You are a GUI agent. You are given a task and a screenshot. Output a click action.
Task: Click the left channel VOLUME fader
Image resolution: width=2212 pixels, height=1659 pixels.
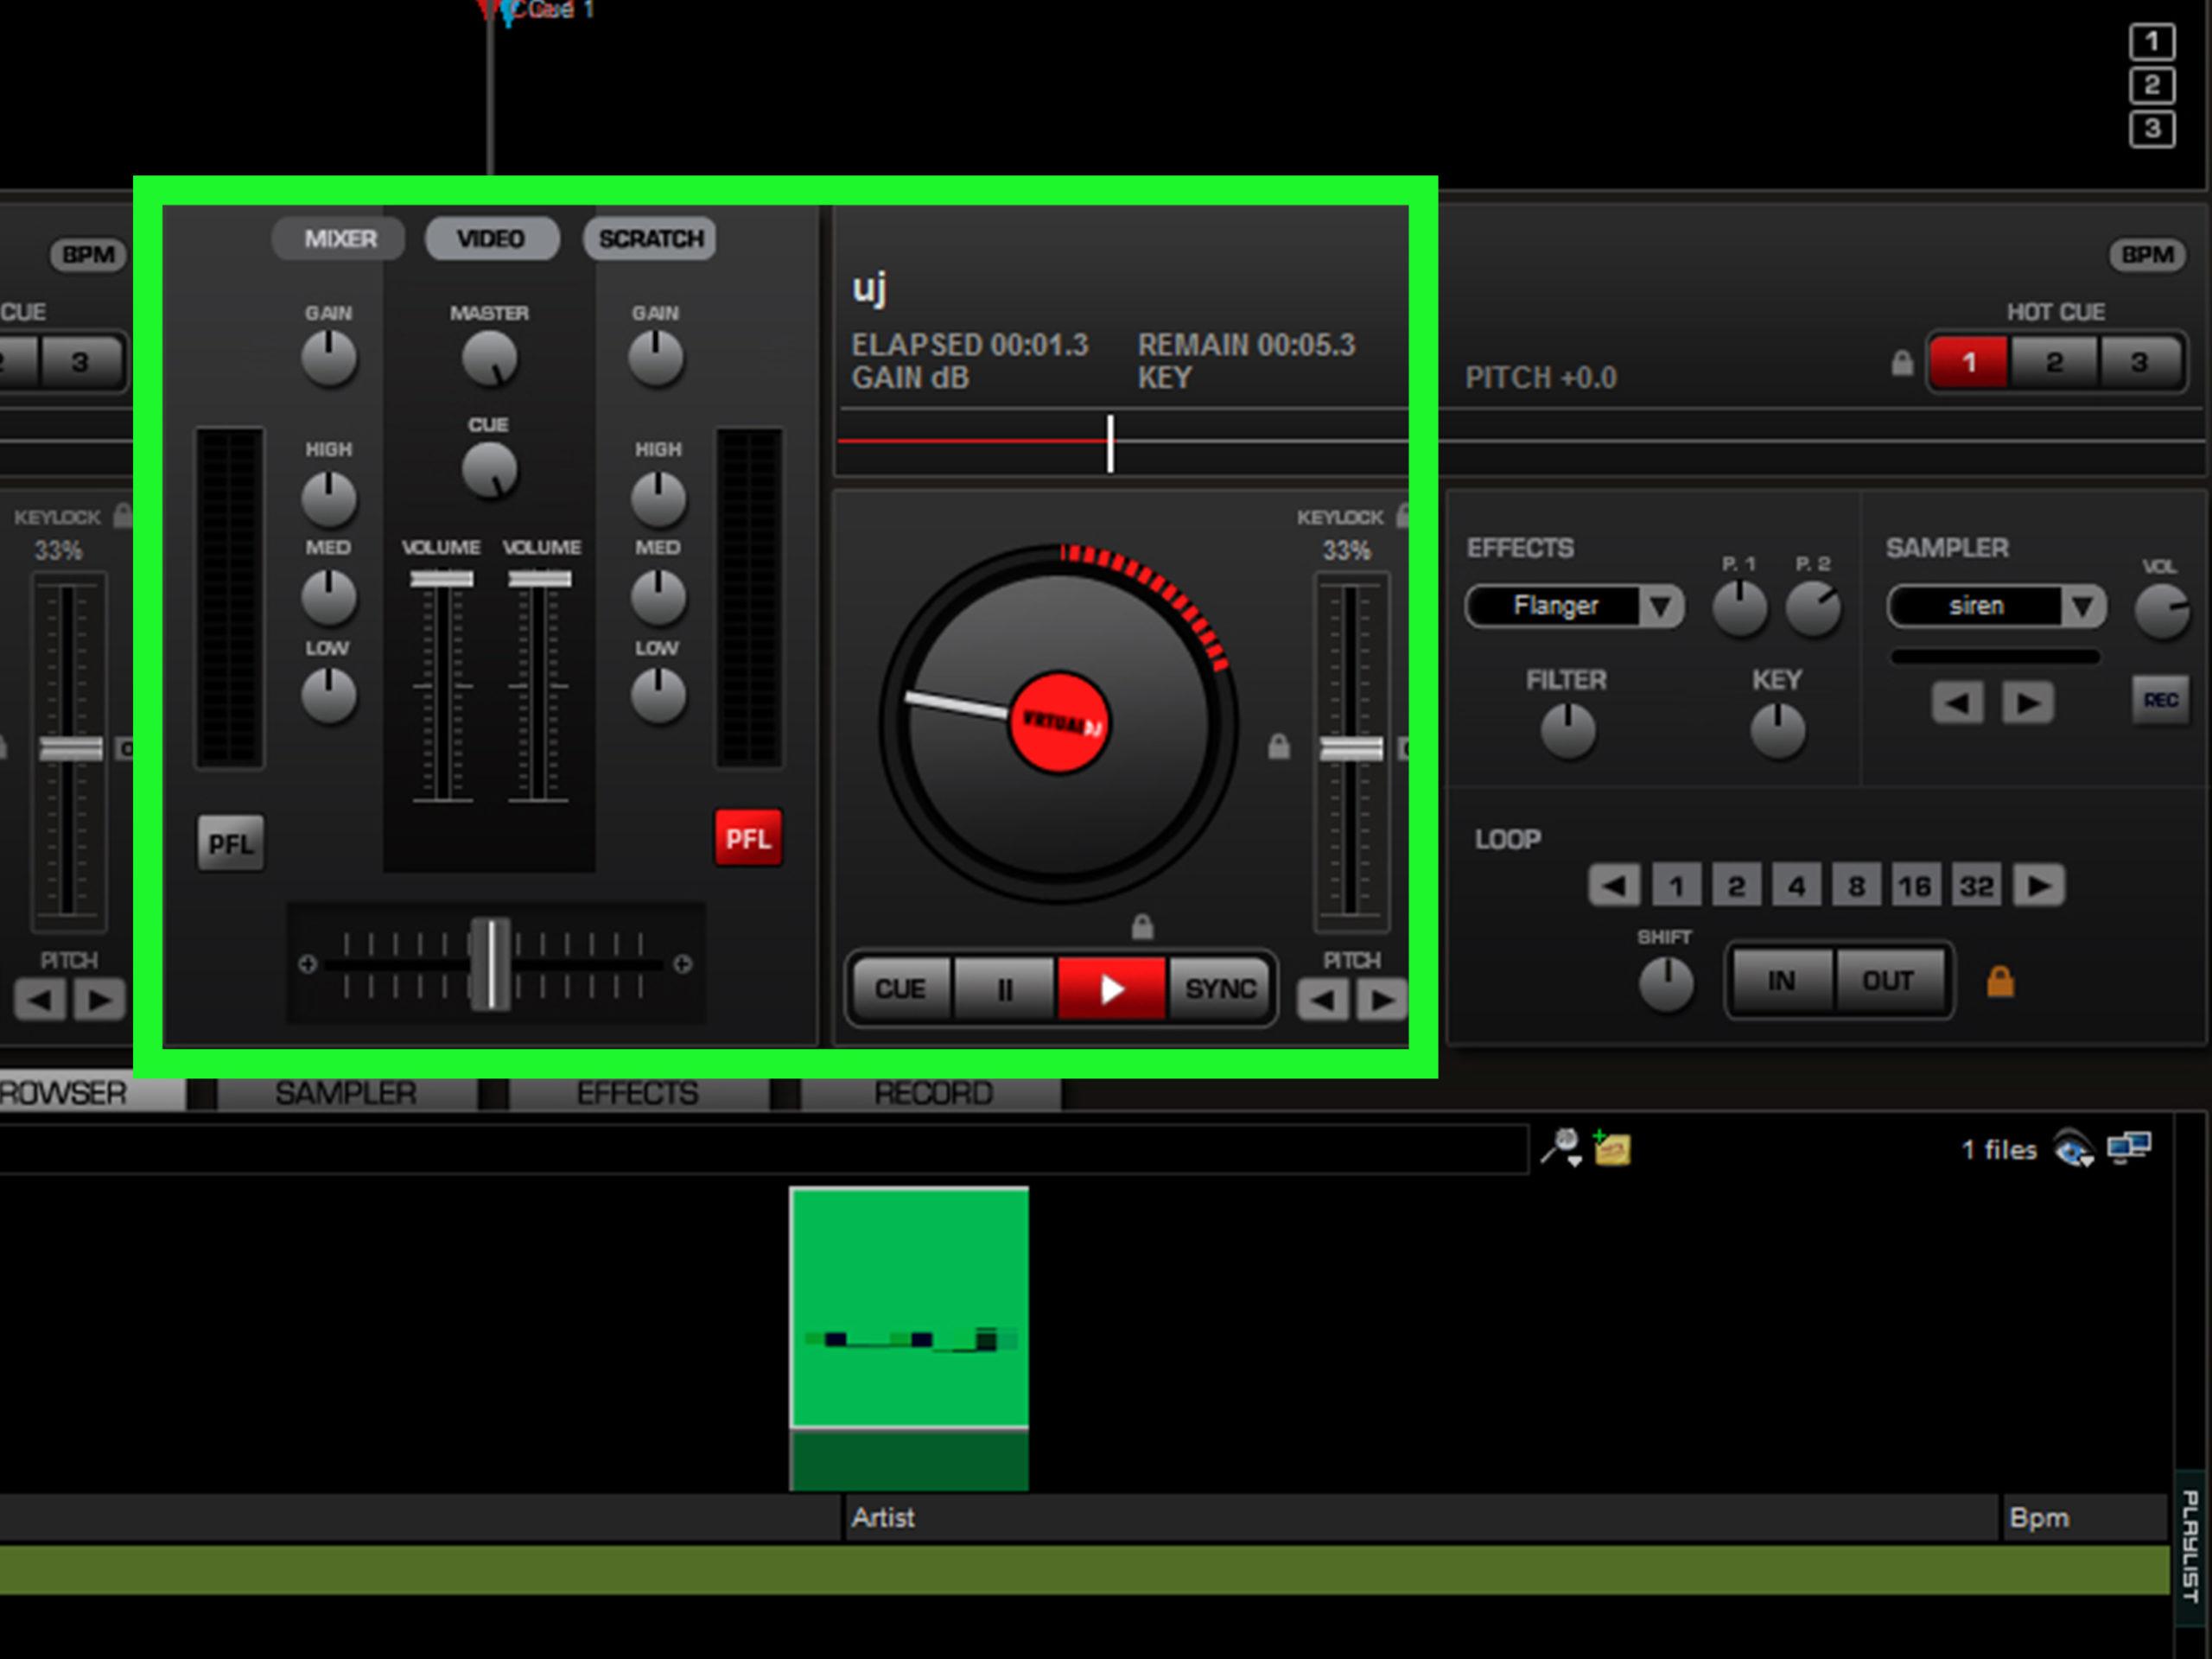[441, 579]
